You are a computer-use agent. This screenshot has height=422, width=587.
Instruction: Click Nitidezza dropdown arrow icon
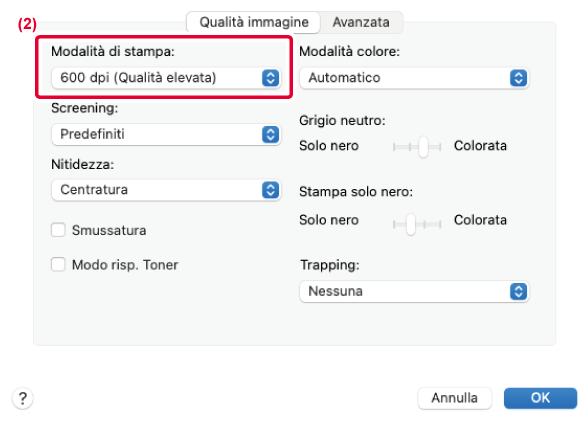pyautogui.click(x=270, y=190)
